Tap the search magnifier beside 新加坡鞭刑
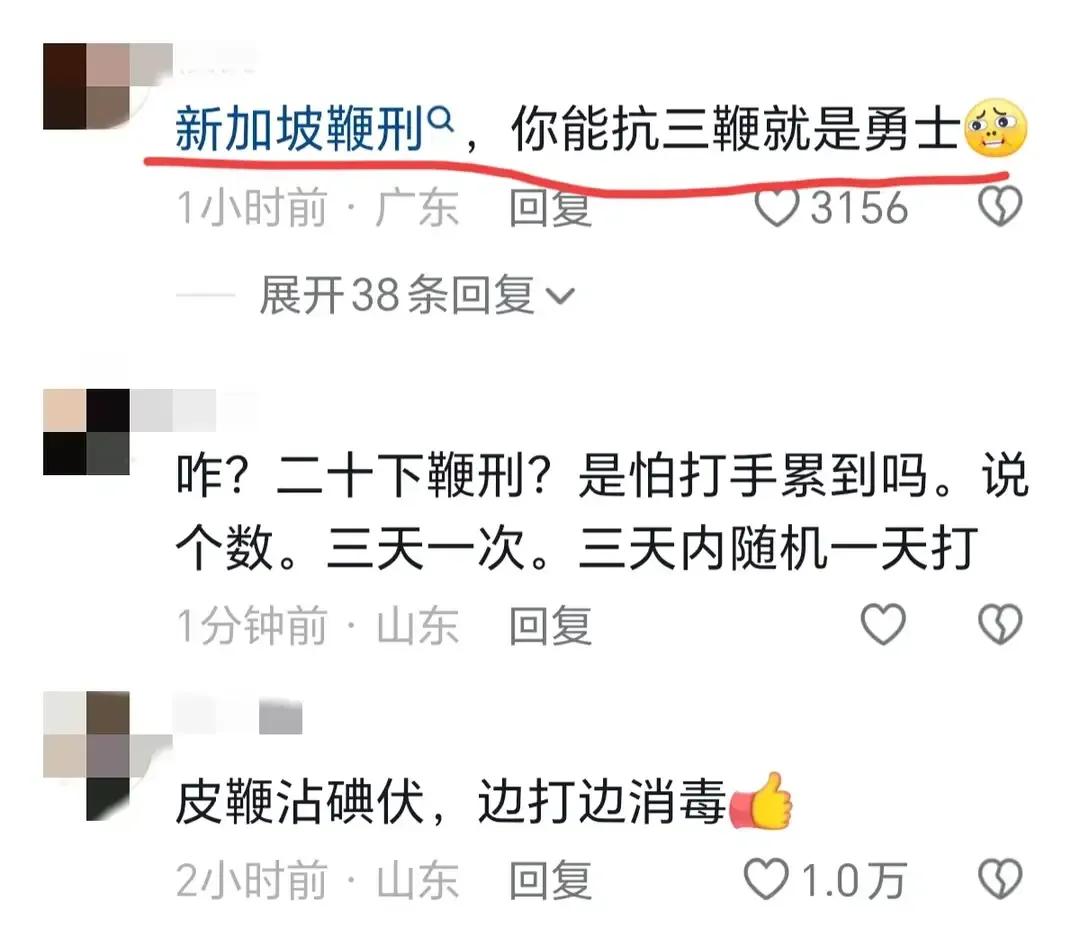This screenshot has width=1080, height=927. (441, 121)
